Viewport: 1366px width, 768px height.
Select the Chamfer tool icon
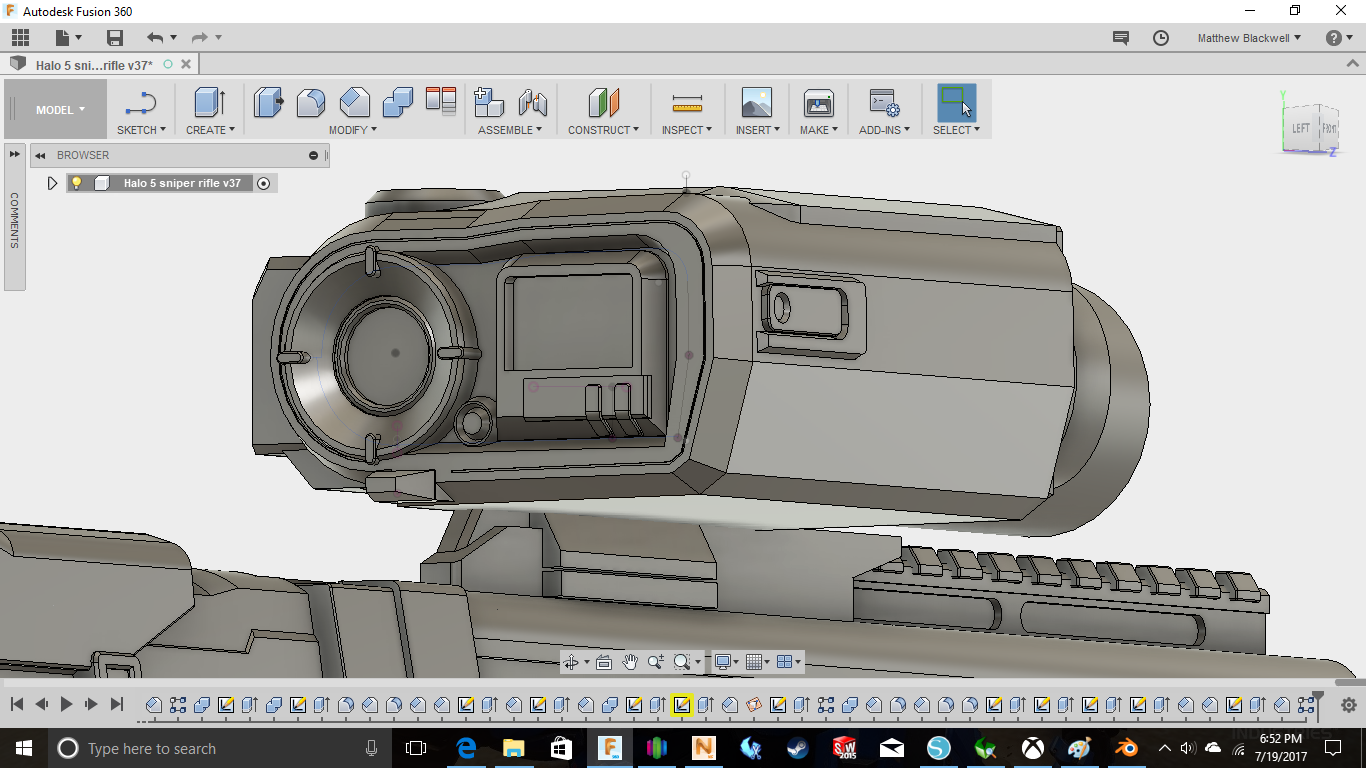(x=354, y=102)
